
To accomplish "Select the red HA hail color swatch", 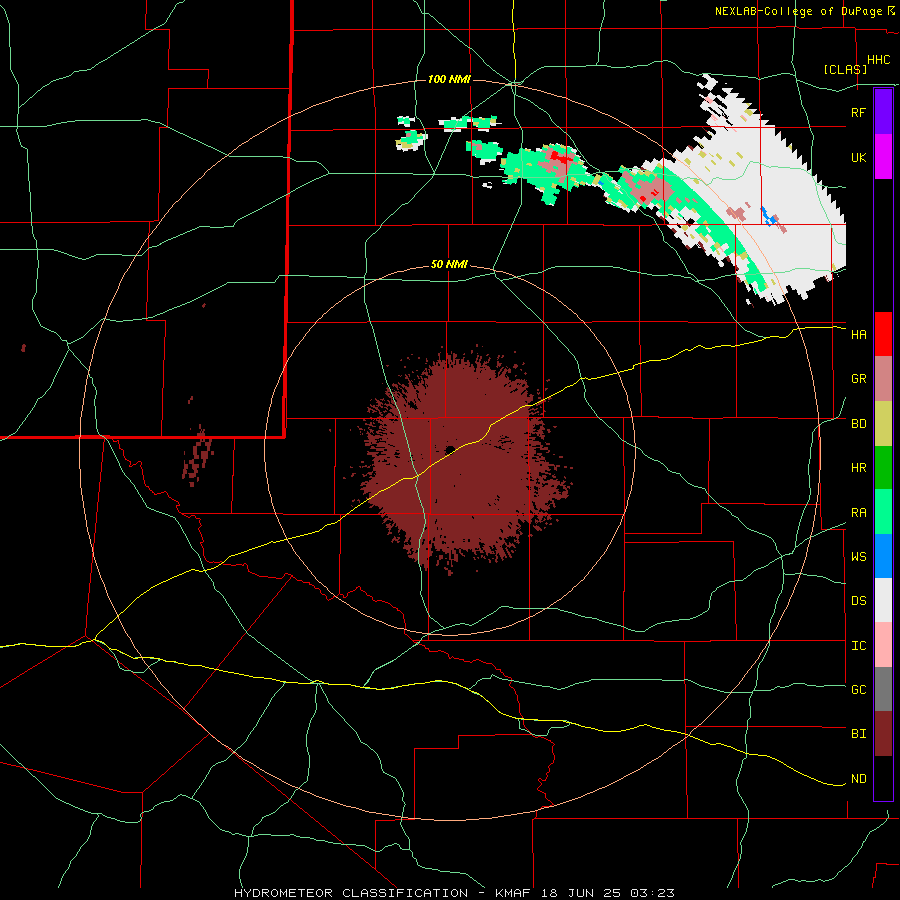I will [883, 334].
